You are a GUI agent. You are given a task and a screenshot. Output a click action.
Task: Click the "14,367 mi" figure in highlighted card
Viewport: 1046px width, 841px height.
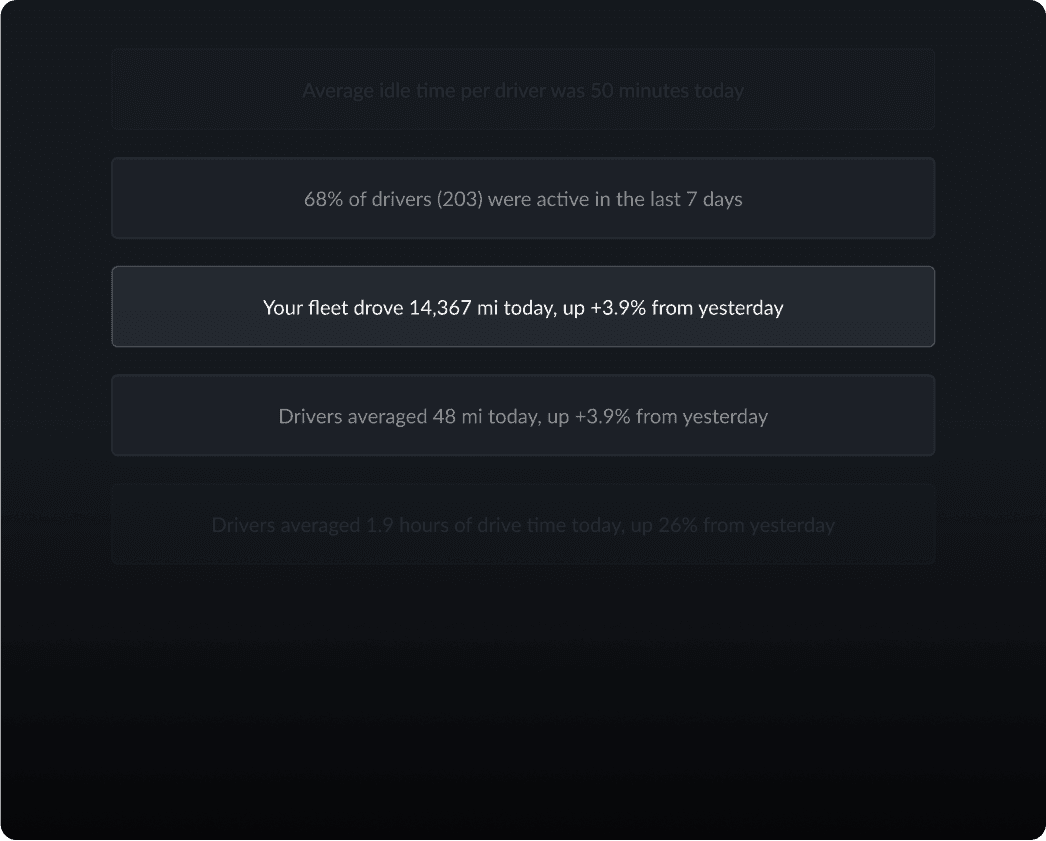pos(453,308)
